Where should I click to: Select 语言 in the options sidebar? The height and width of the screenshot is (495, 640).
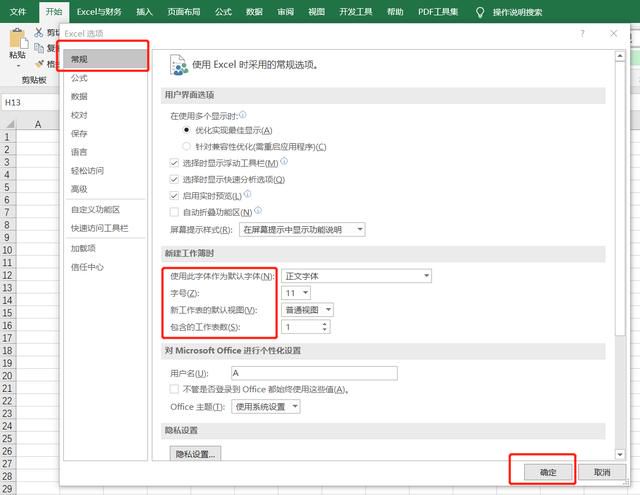[105, 152]
